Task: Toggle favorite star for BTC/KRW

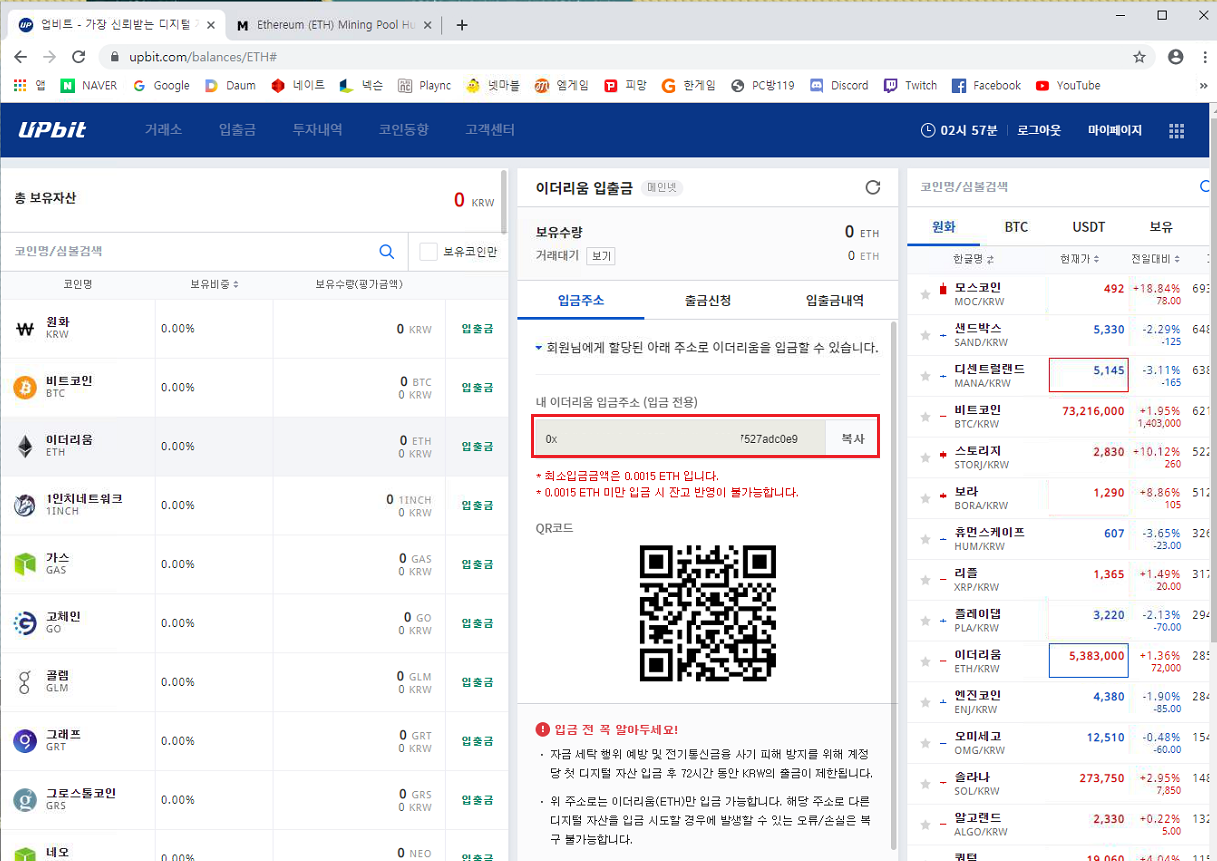Action: 926,417
